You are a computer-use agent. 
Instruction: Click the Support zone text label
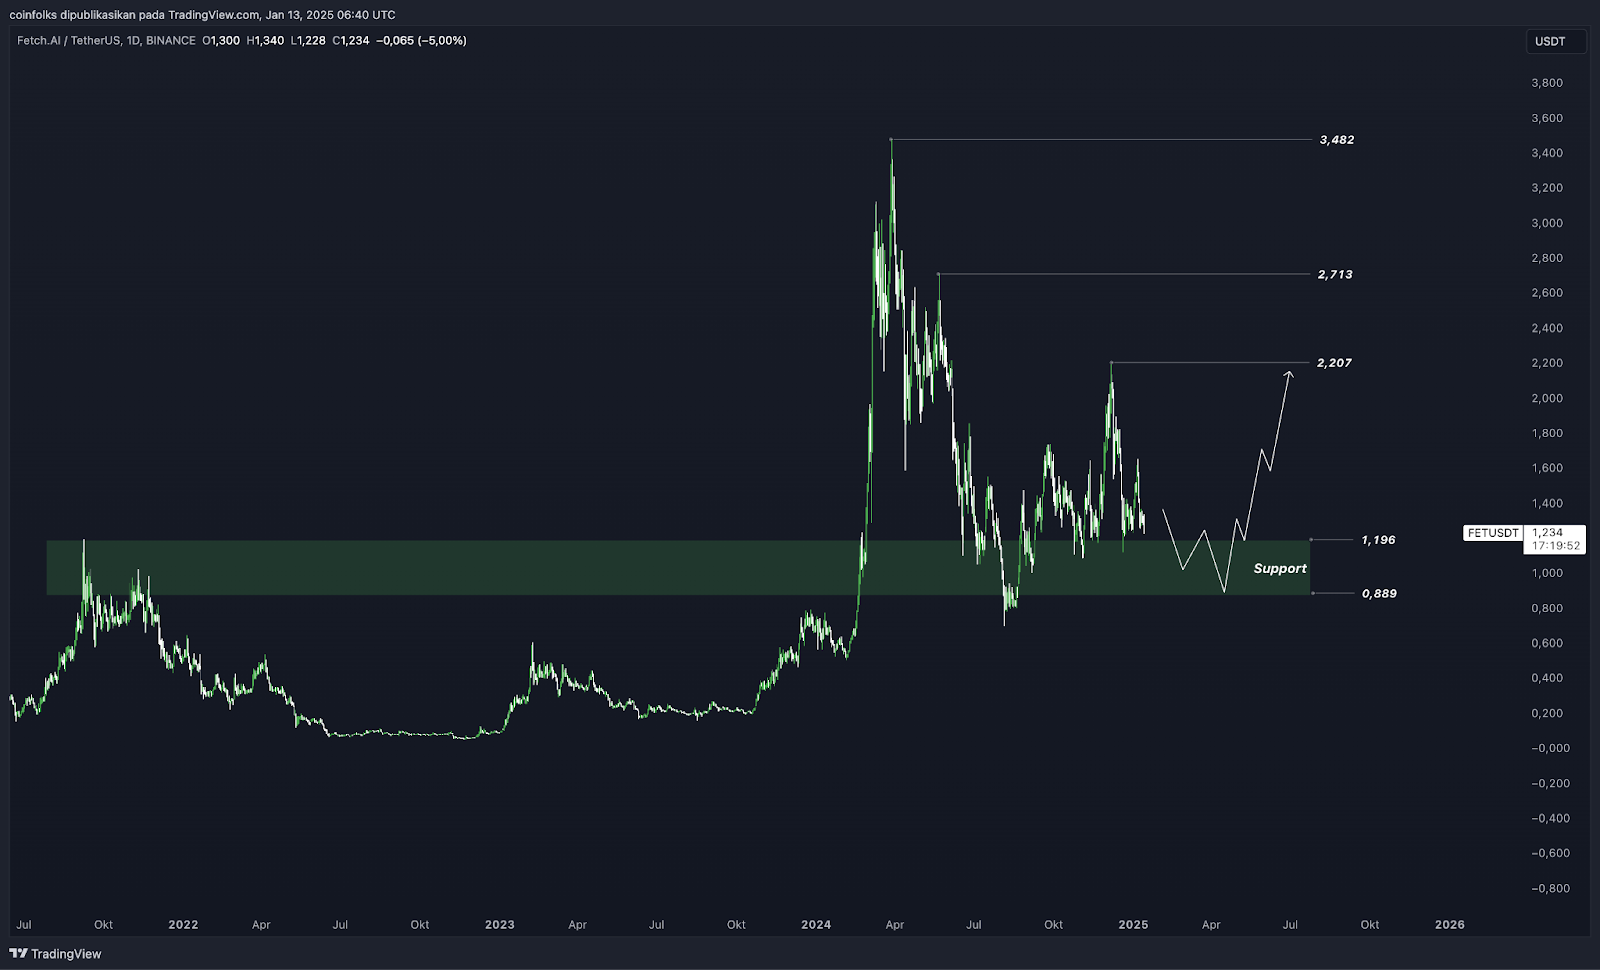(1280, 568)
